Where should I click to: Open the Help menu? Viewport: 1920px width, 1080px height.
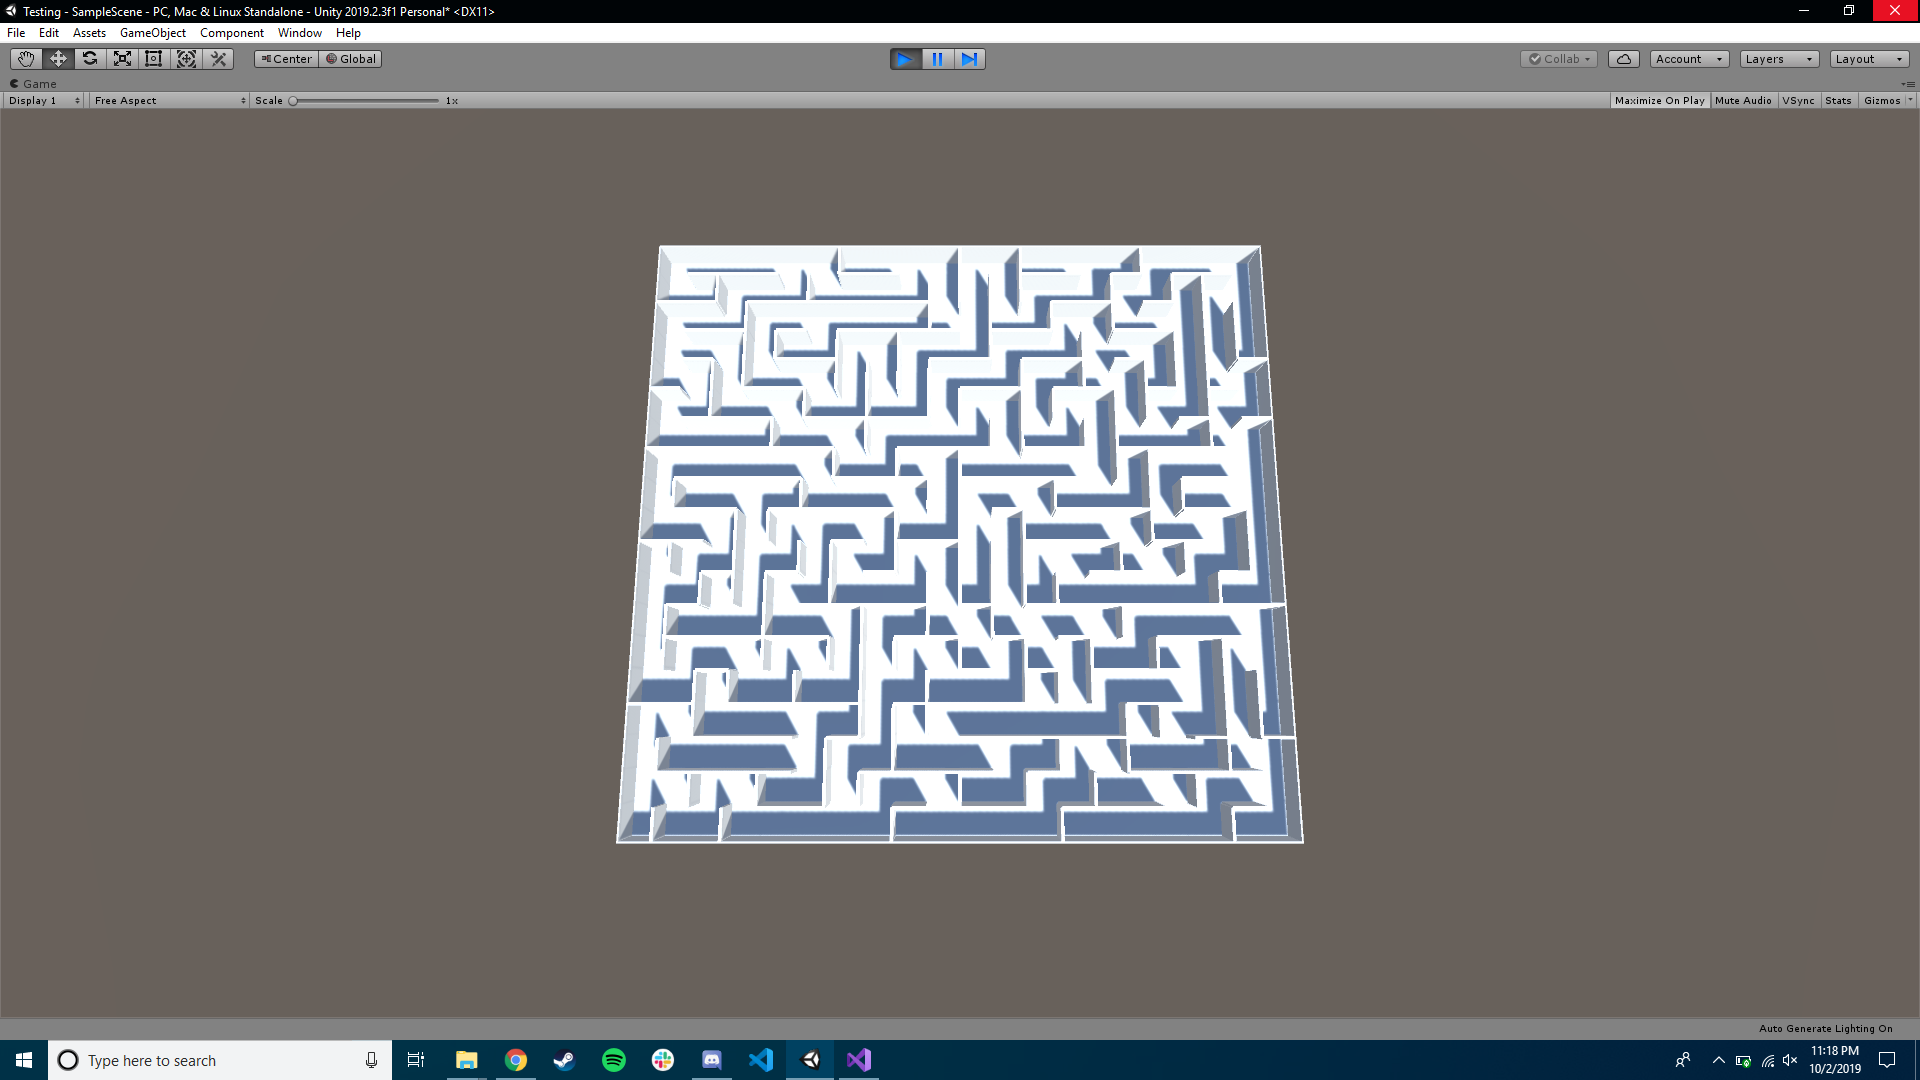(348, 33)
